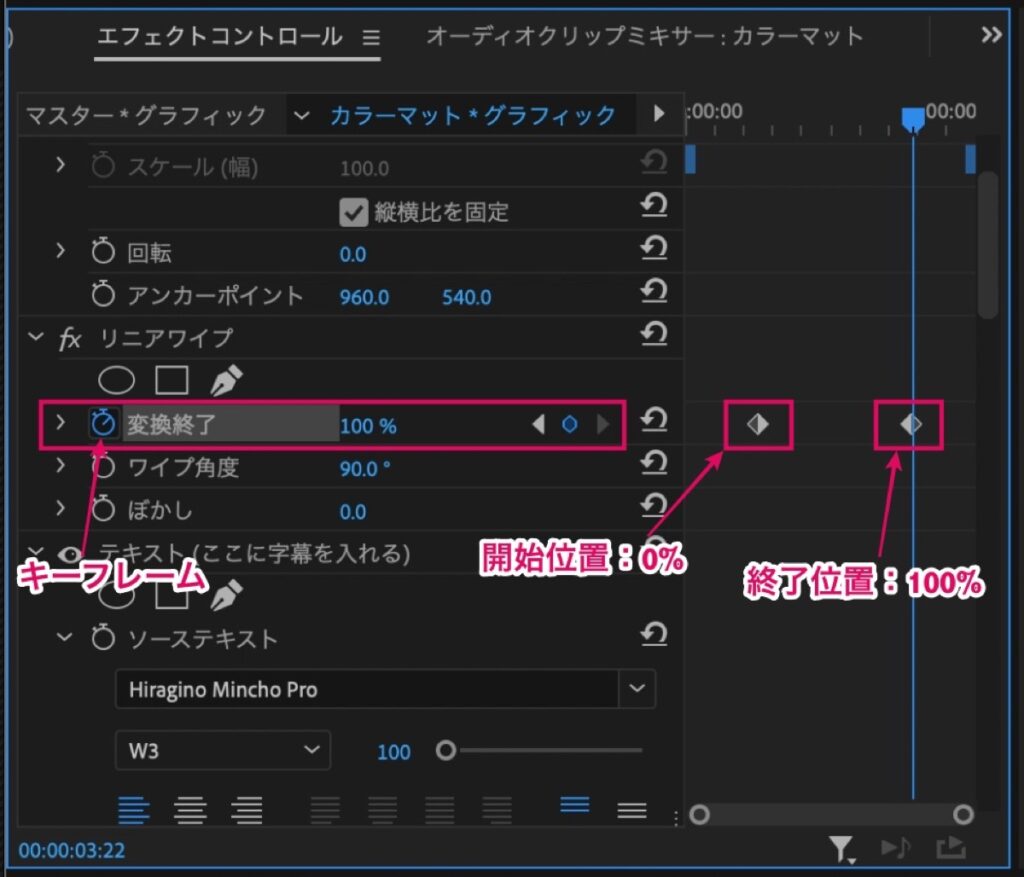Select the first 変換終了 keyframe diamond
The height and width of the screenshot is (877, 1024).
[x=758, y=424]
